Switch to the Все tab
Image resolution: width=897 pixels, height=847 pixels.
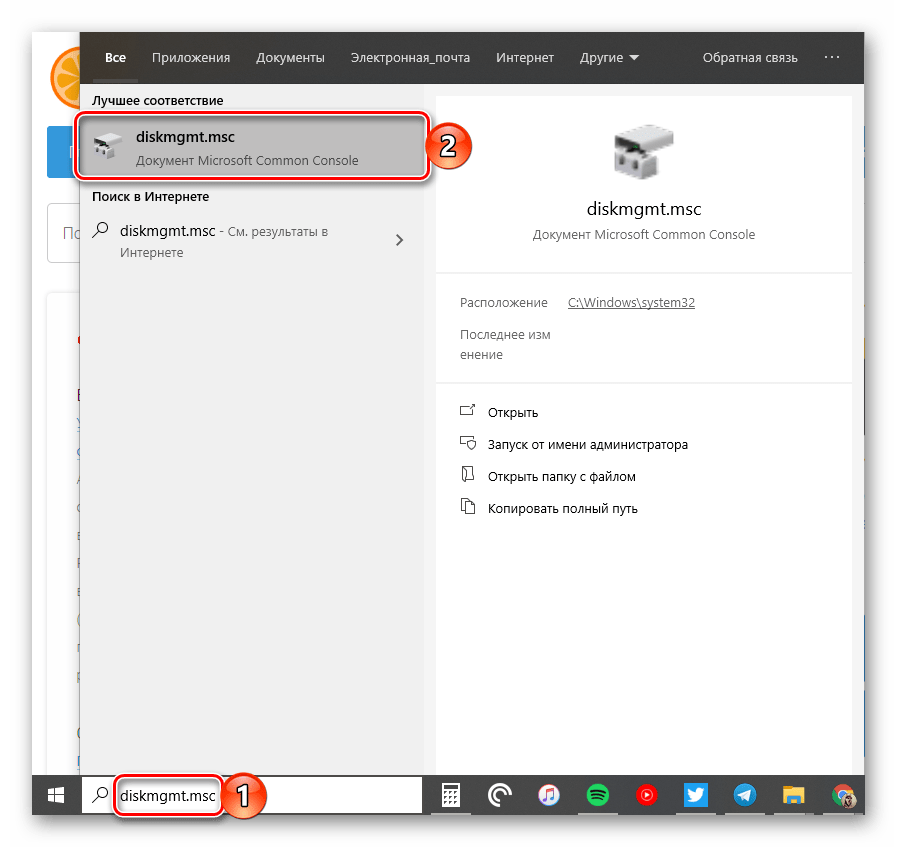coord(115,58)
